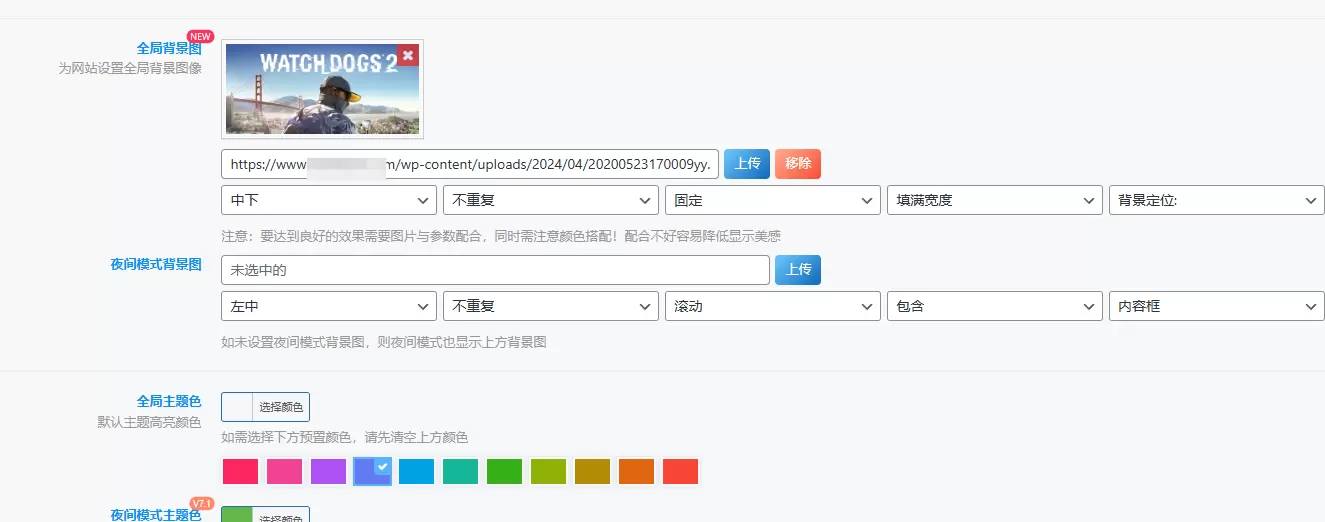The image size is (1325, 522).
Task: Select the red-pink preset color swatch
Action: [x=241, y=471]
